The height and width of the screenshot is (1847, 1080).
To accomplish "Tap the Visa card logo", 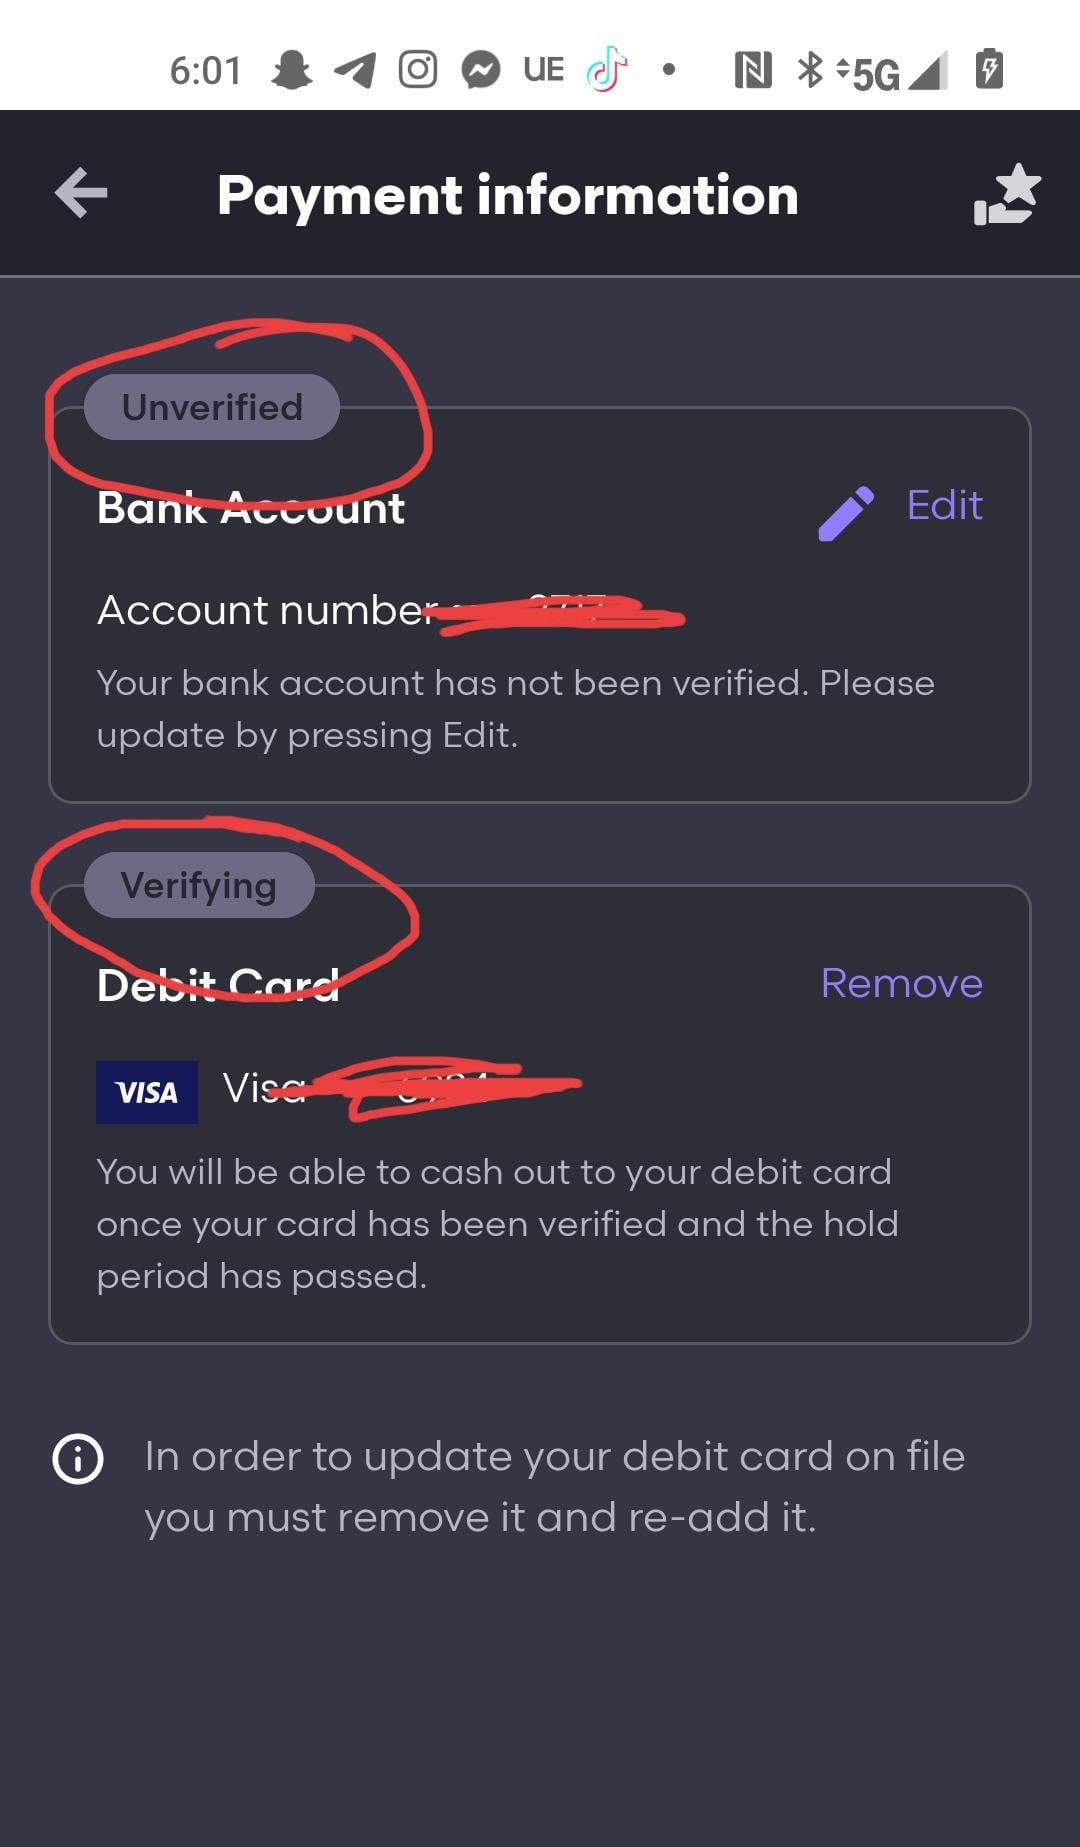I will pos(146,1091).
